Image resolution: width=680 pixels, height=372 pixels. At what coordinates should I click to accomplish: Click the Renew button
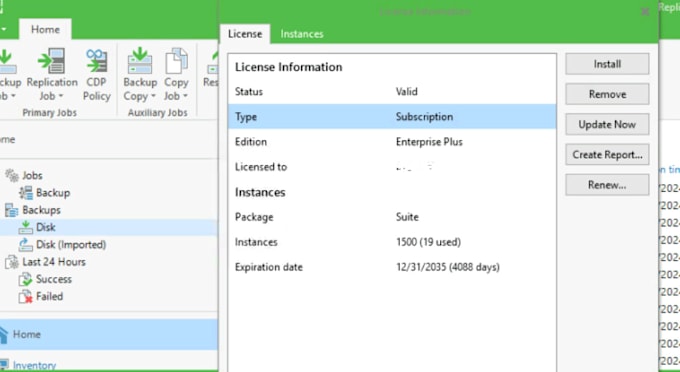point(607,185)
